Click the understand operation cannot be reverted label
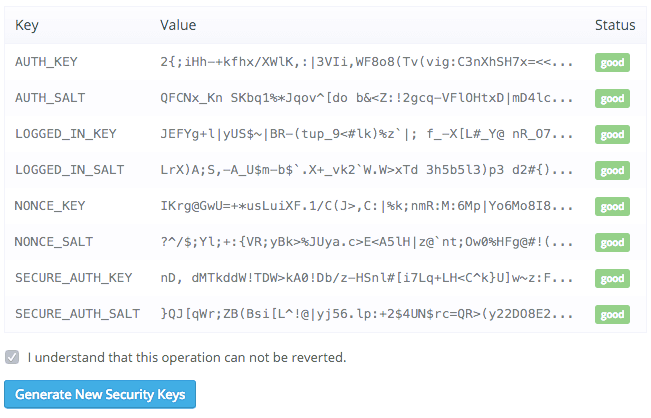The image size is (651, 418). pyautogui.click(x=187, y=357)
